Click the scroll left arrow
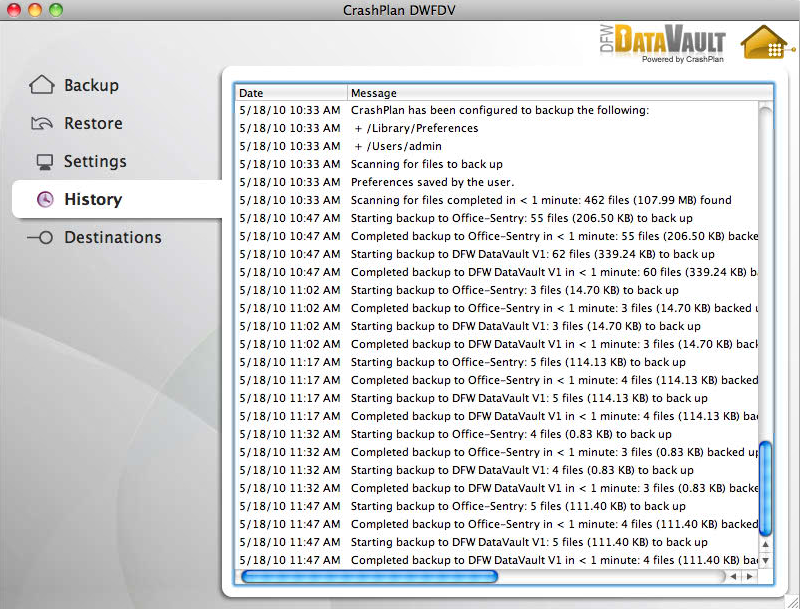The image size is (800, 609). tap(733, 576)
